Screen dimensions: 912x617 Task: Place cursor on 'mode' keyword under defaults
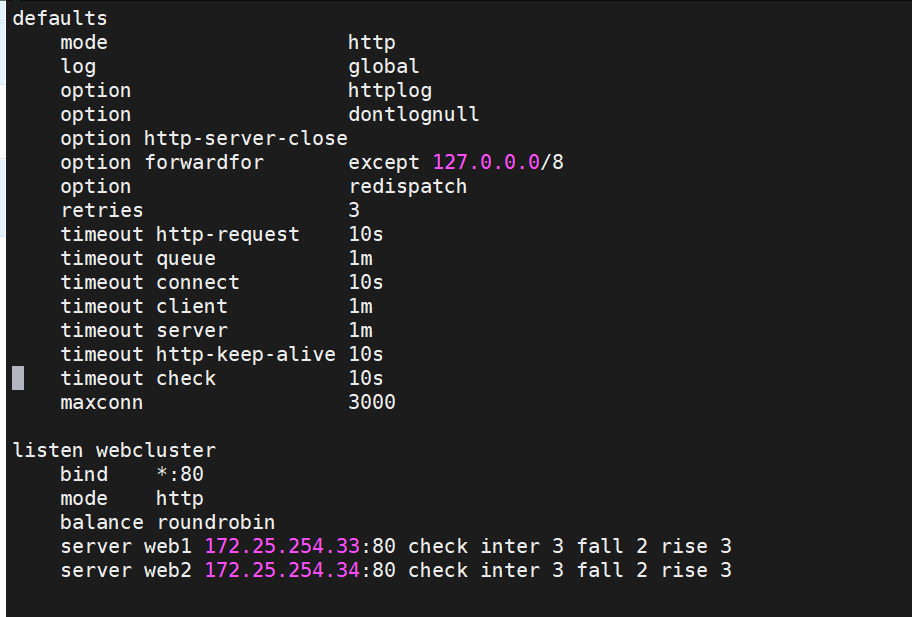click(84, 42)
